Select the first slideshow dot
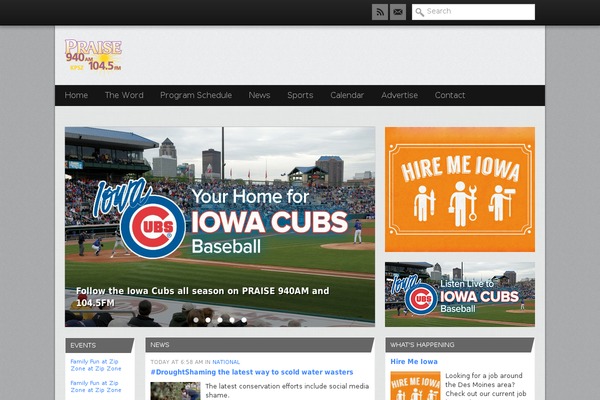 [196, 320]
